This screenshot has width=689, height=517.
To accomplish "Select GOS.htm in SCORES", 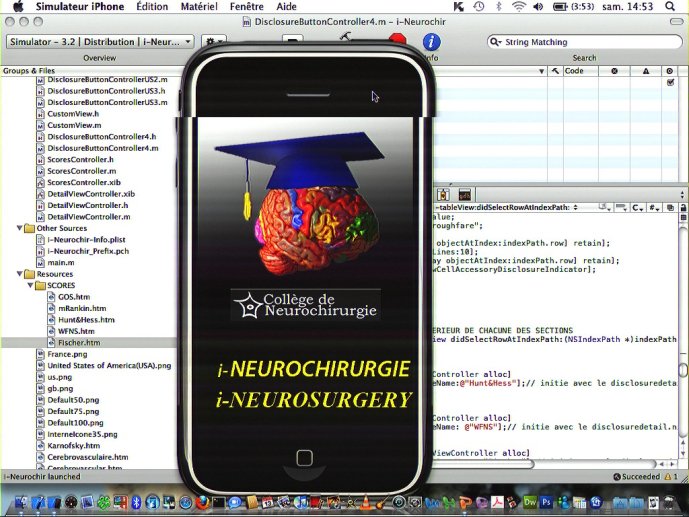I will (x=74, y=296).
